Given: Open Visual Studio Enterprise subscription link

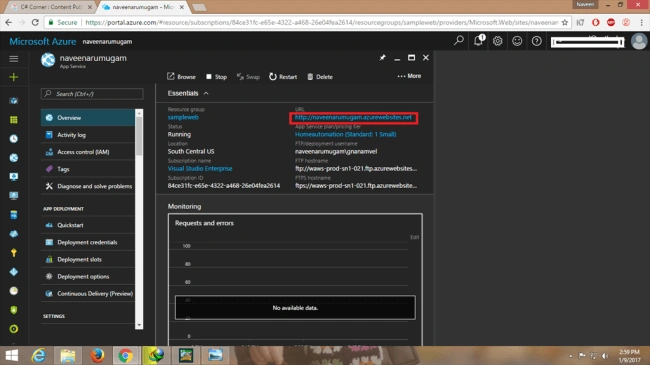Looking at the screenshot, I should point(200,168).
